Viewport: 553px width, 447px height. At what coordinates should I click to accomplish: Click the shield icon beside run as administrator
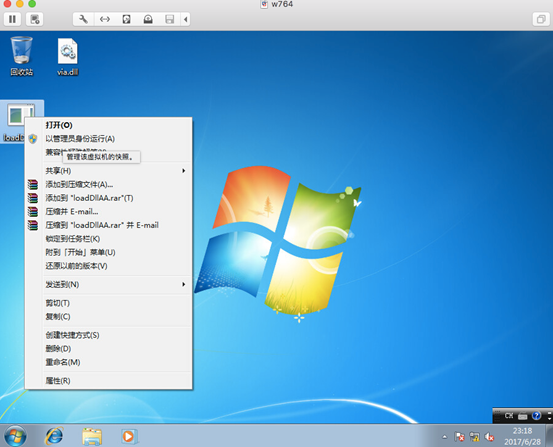coord(33,139)
